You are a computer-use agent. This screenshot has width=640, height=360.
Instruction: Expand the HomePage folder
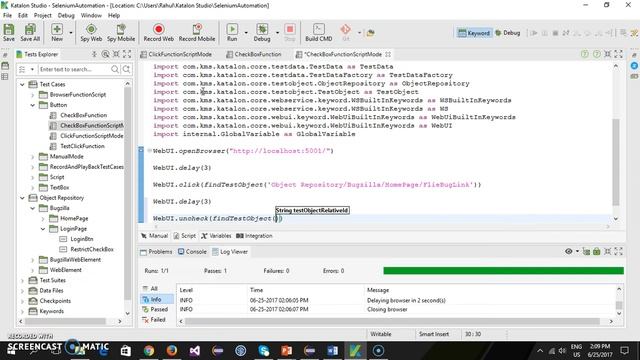tap(43, 219)
